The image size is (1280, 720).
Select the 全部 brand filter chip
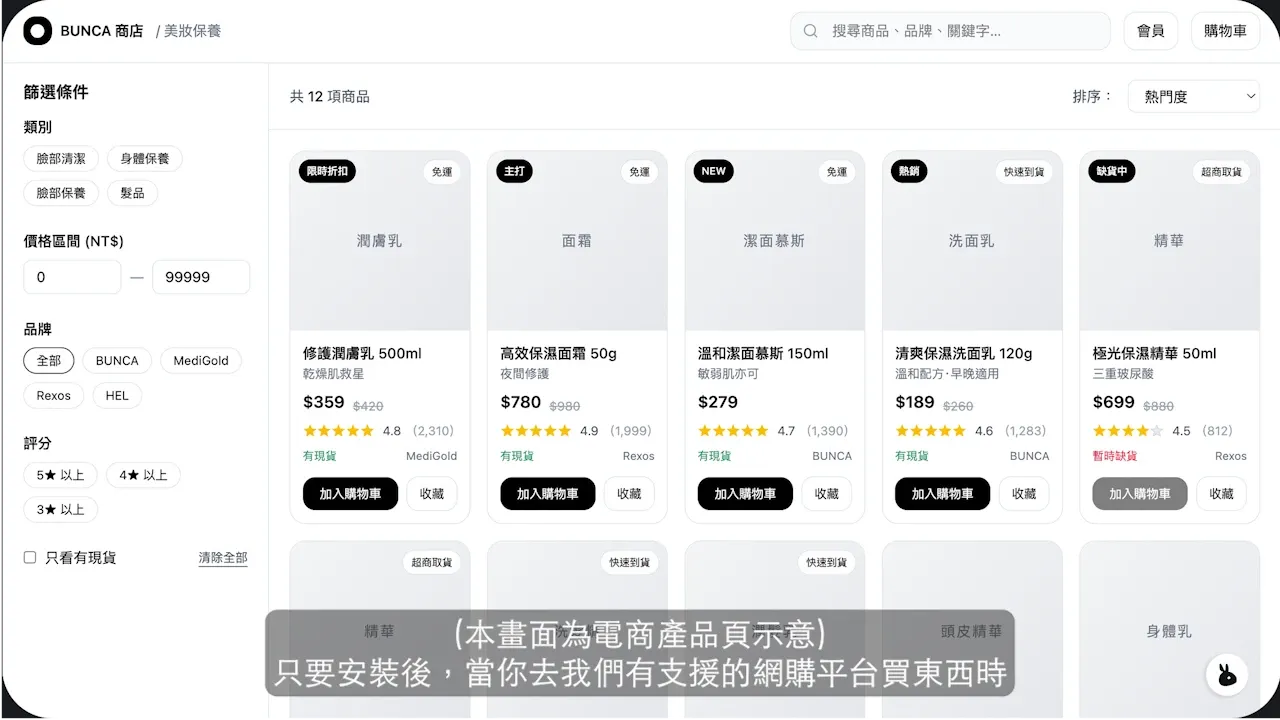tap(49, 361)
